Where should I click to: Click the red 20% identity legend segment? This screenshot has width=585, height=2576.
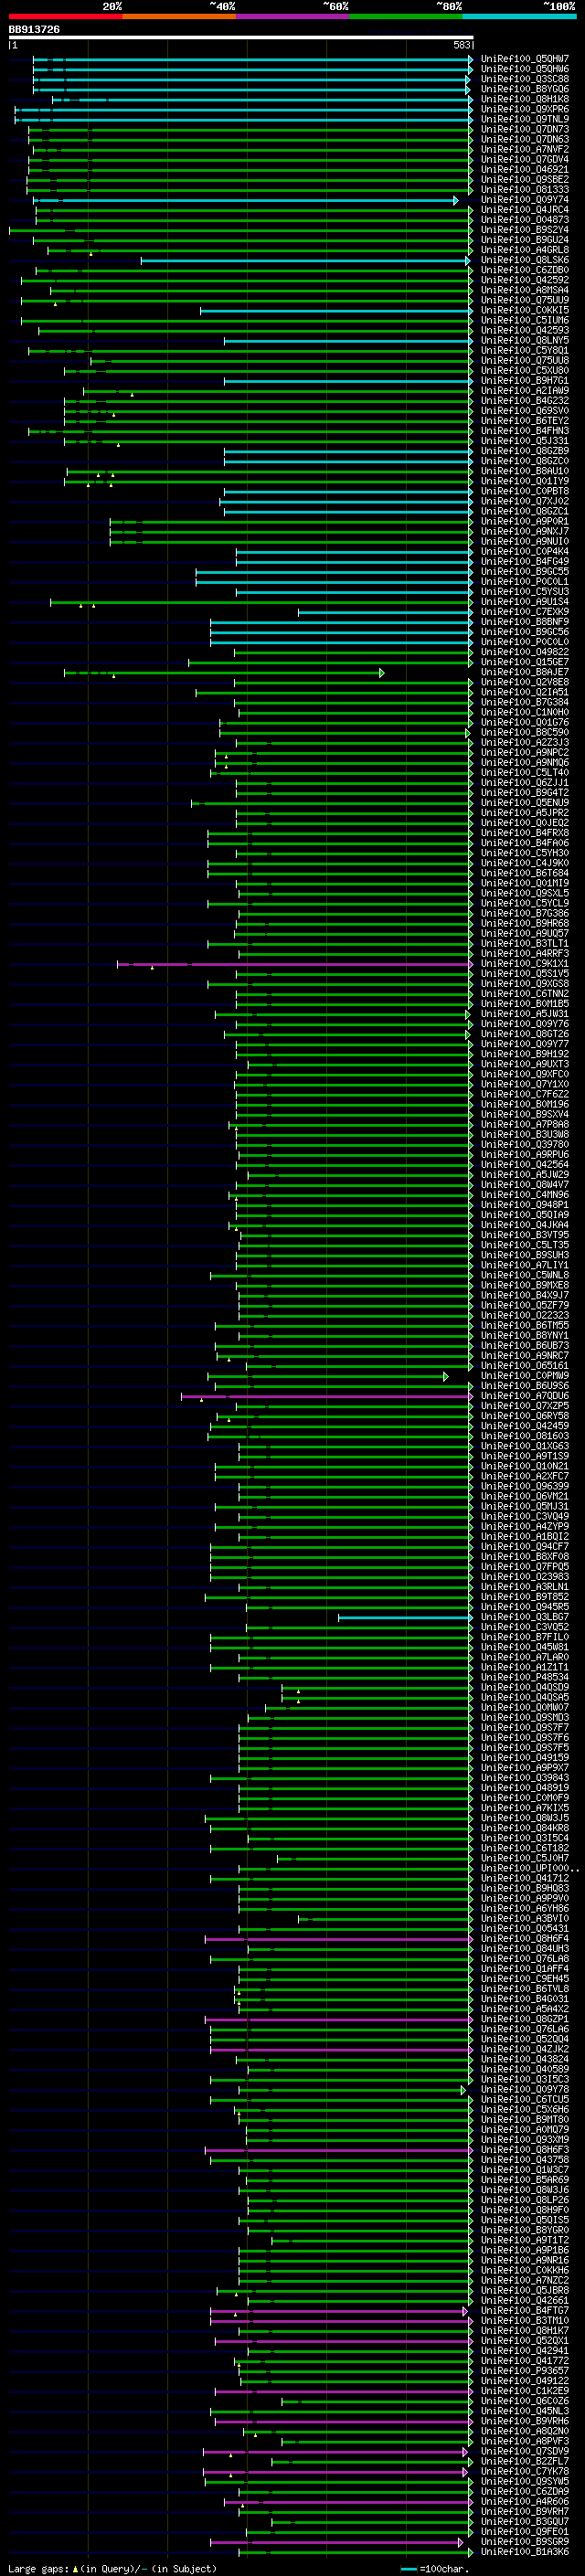tap(65, 16)
